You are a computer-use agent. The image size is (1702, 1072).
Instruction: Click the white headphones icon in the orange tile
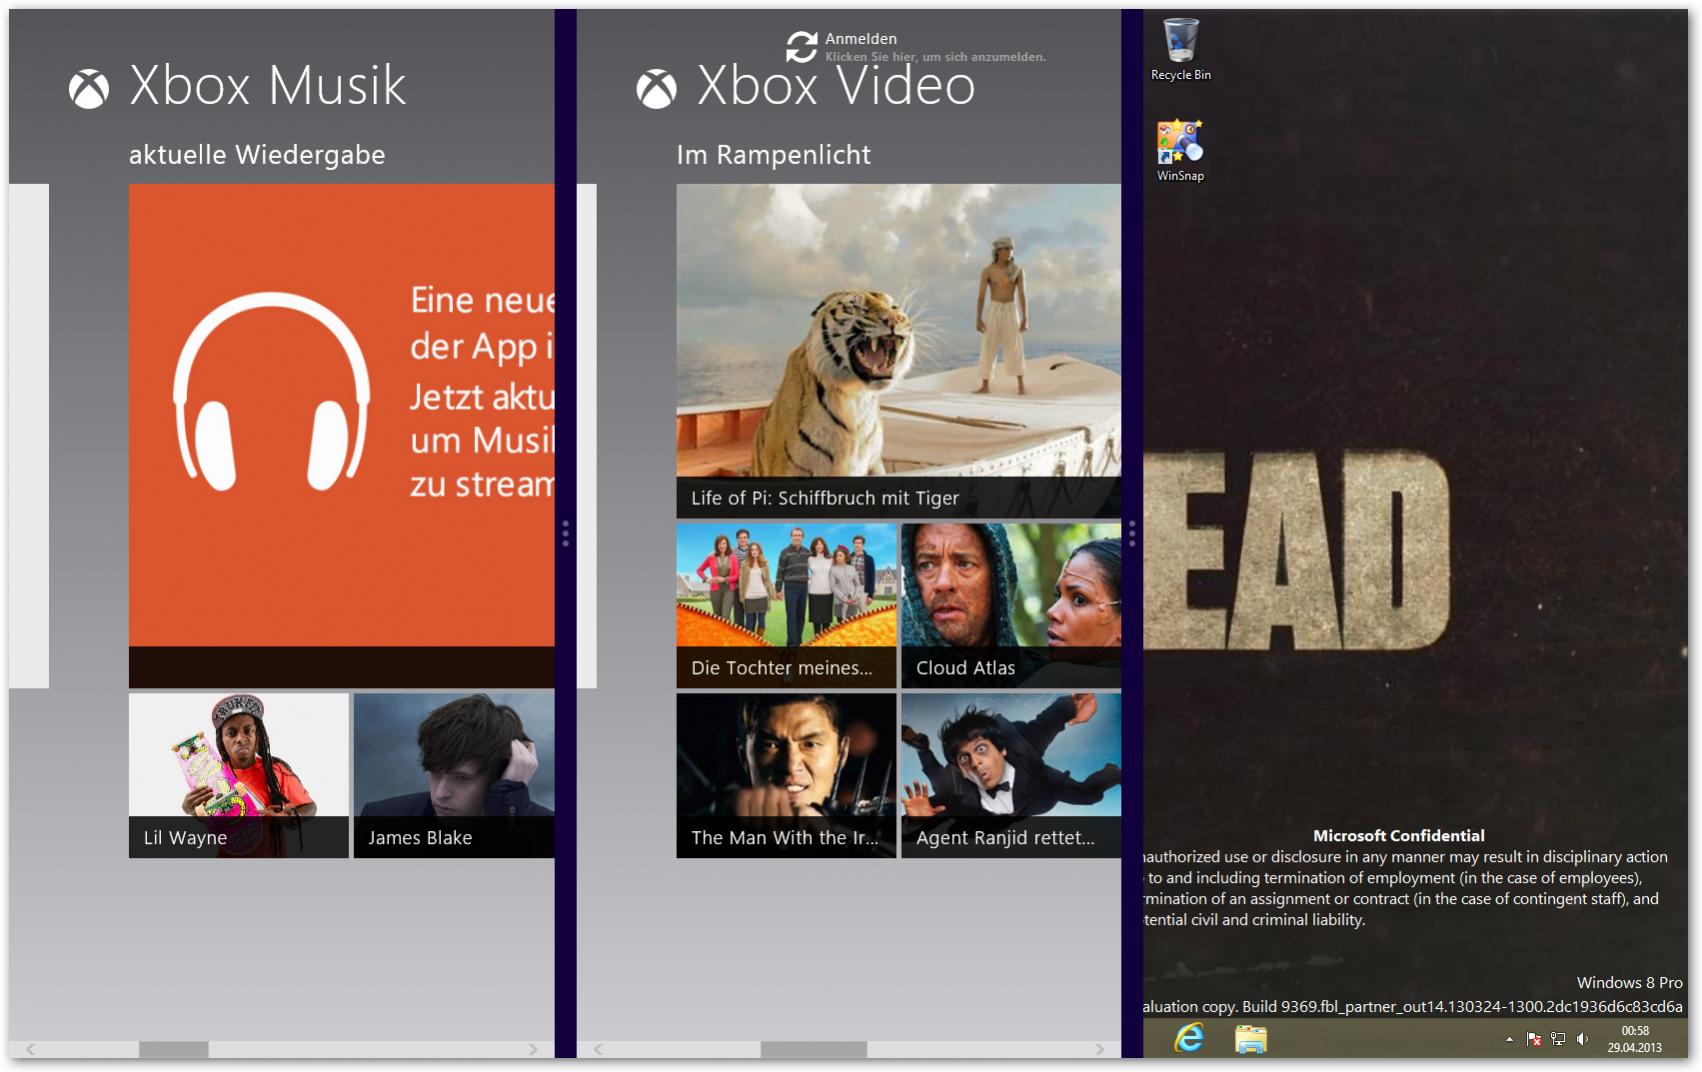271,392
